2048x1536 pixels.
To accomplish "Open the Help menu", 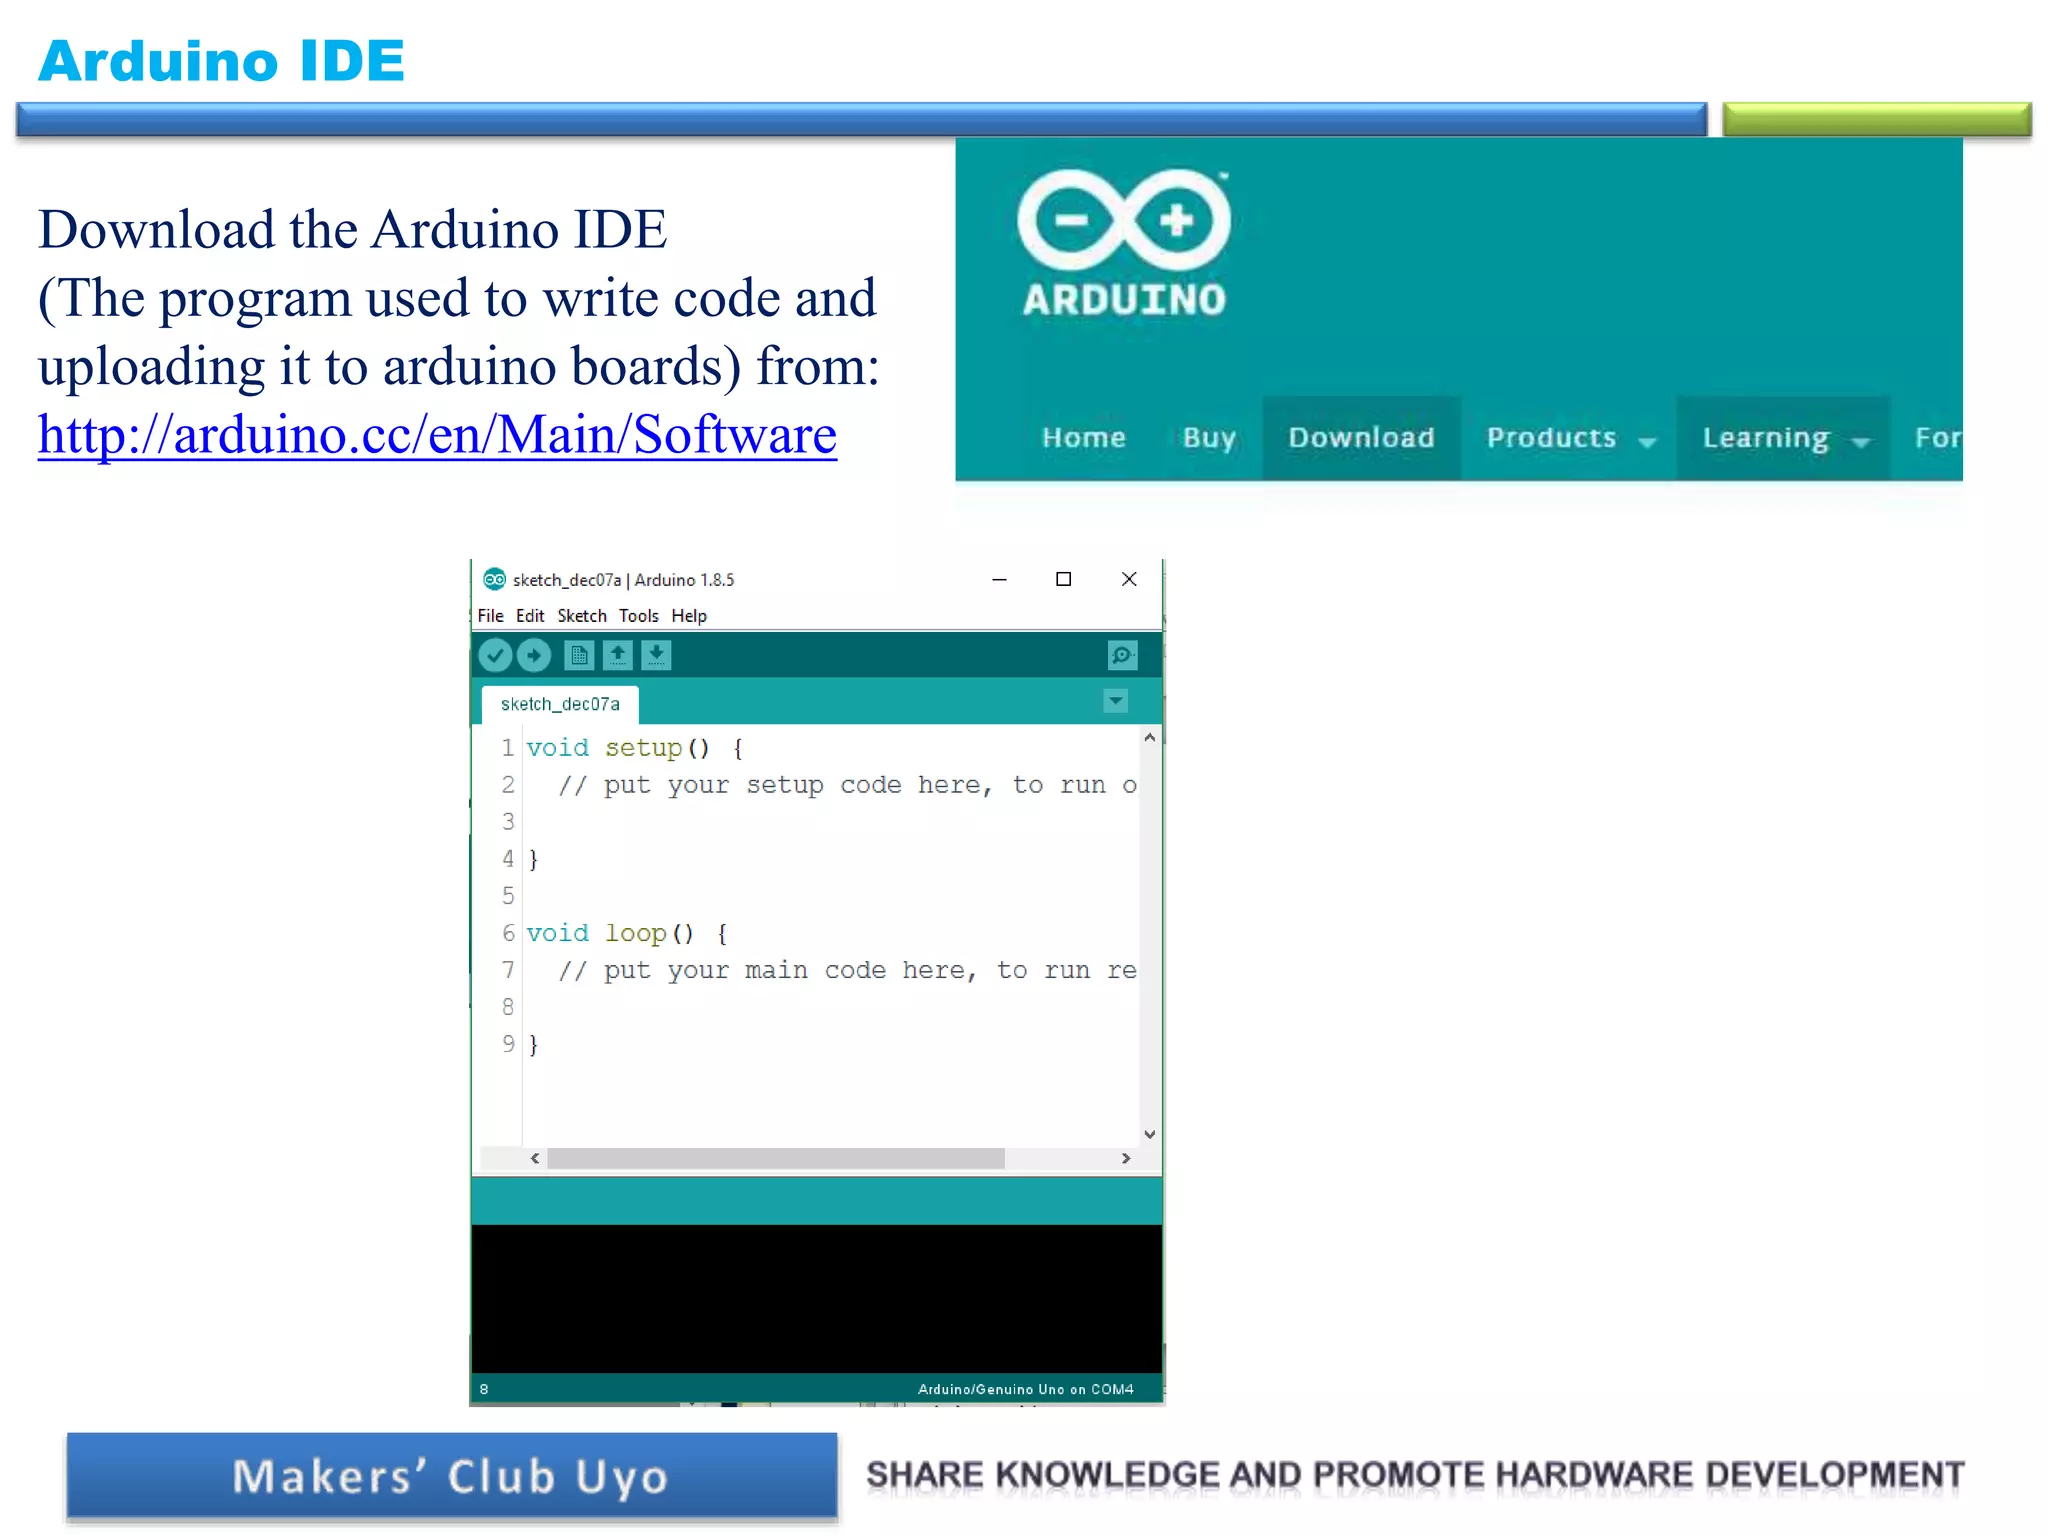I will [x=689, y=616].
